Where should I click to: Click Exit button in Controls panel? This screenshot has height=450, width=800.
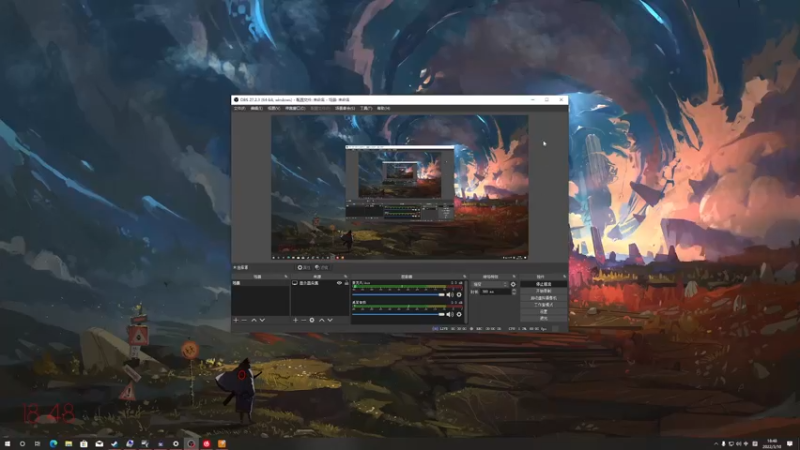543,318
